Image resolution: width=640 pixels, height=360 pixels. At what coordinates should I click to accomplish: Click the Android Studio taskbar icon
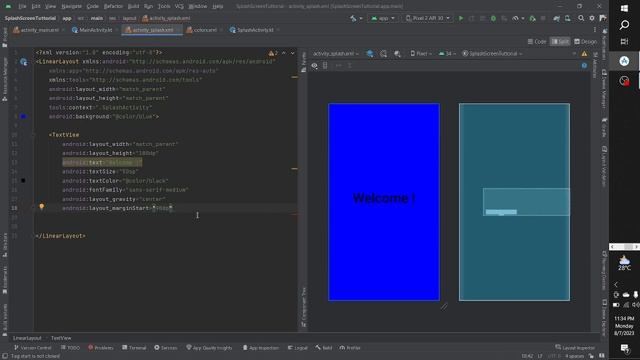point(624,61)
